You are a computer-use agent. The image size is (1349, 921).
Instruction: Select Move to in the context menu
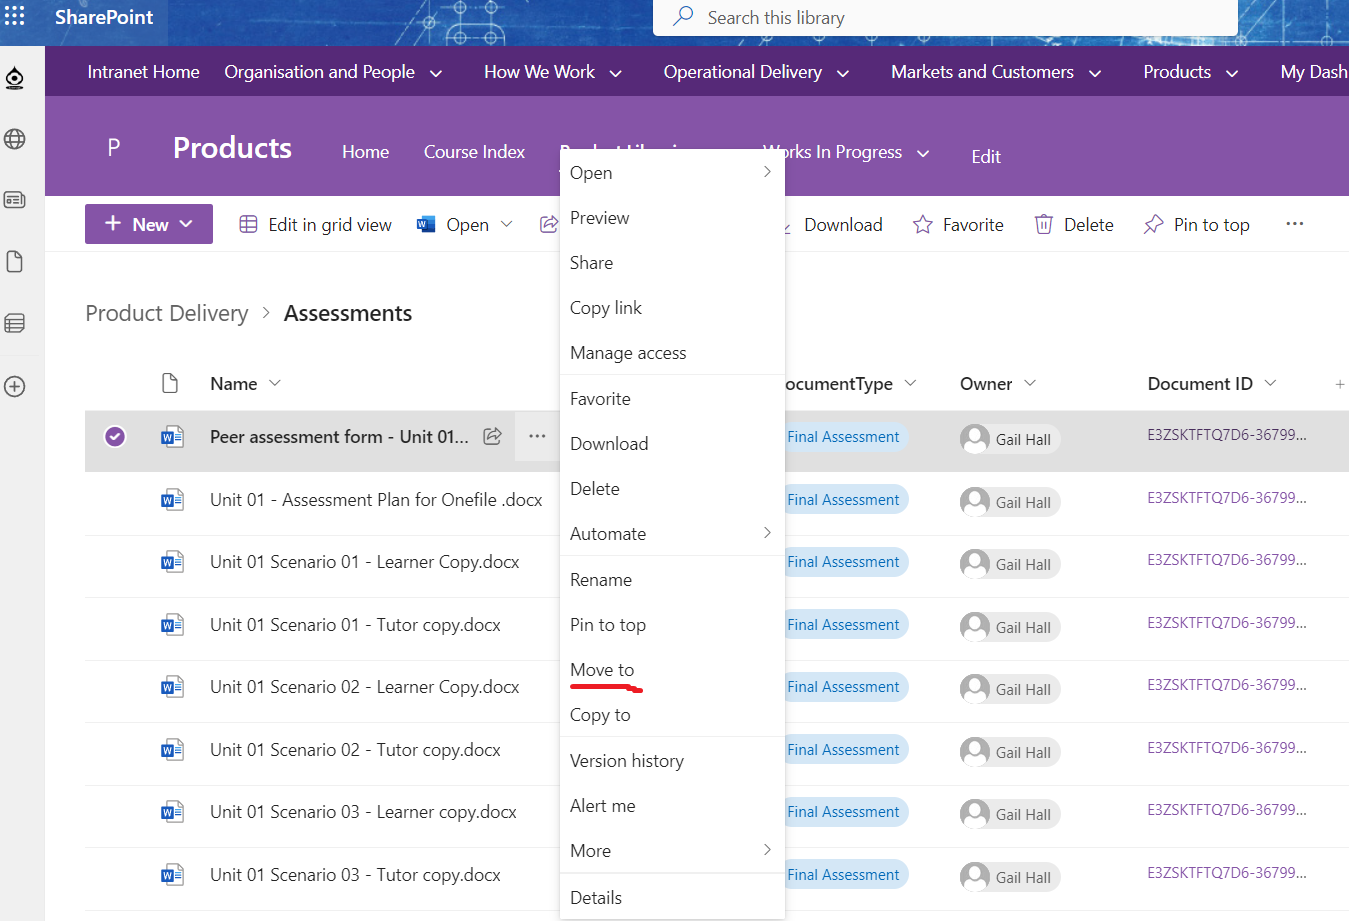[x=602, y=670]
